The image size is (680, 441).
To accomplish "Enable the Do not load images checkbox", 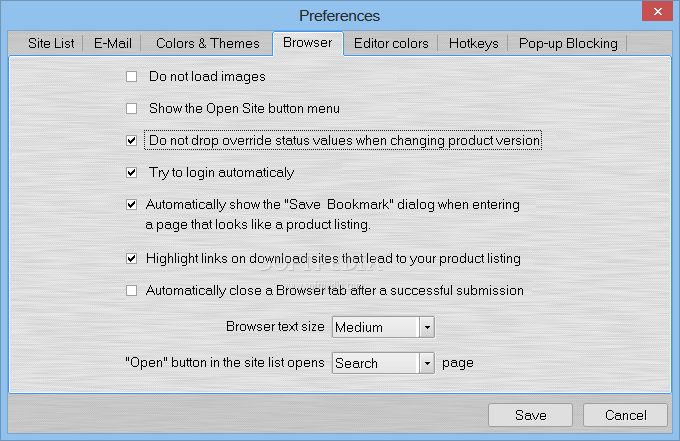I will (131, 76).
